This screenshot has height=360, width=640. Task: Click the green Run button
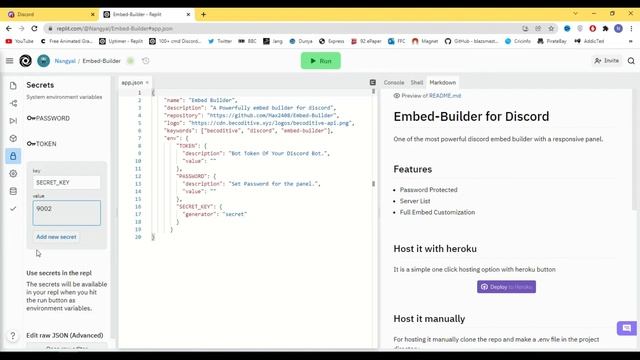(x=321, y=61)
